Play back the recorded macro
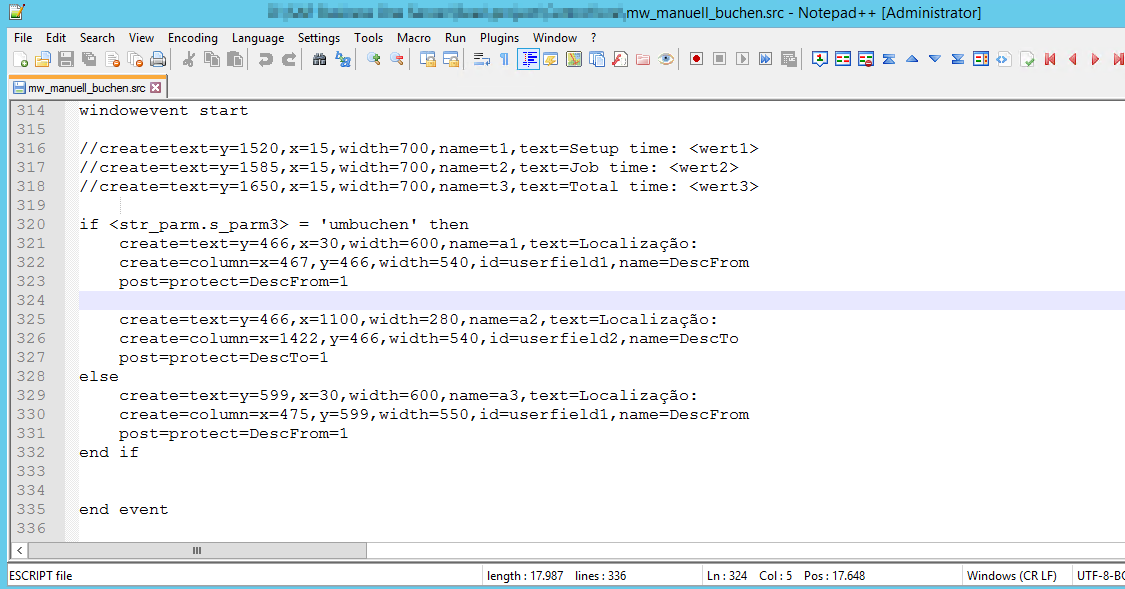The height and width of the screenshot is (589, 1125). tap(743, 60)
